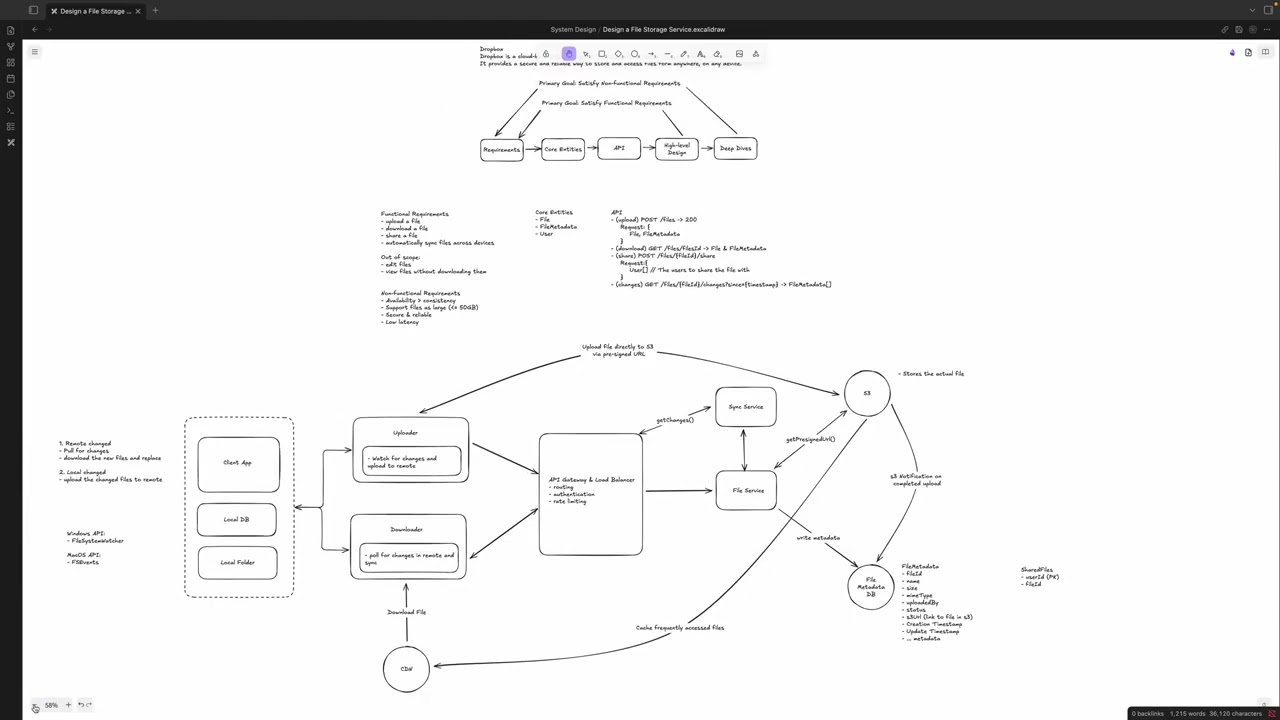Click the File Metadata DB circle

click(x=871, y=587)
